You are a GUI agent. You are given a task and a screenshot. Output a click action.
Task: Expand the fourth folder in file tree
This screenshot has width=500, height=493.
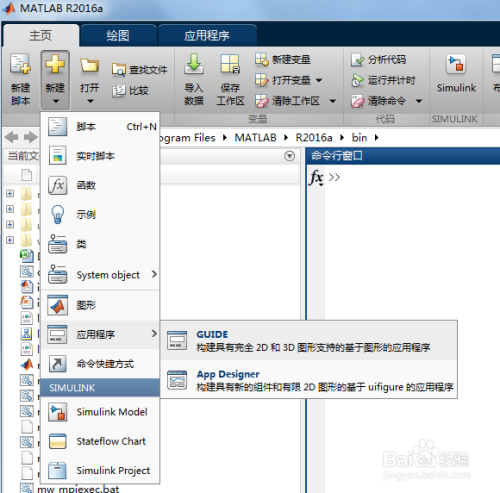pos(10,240)
